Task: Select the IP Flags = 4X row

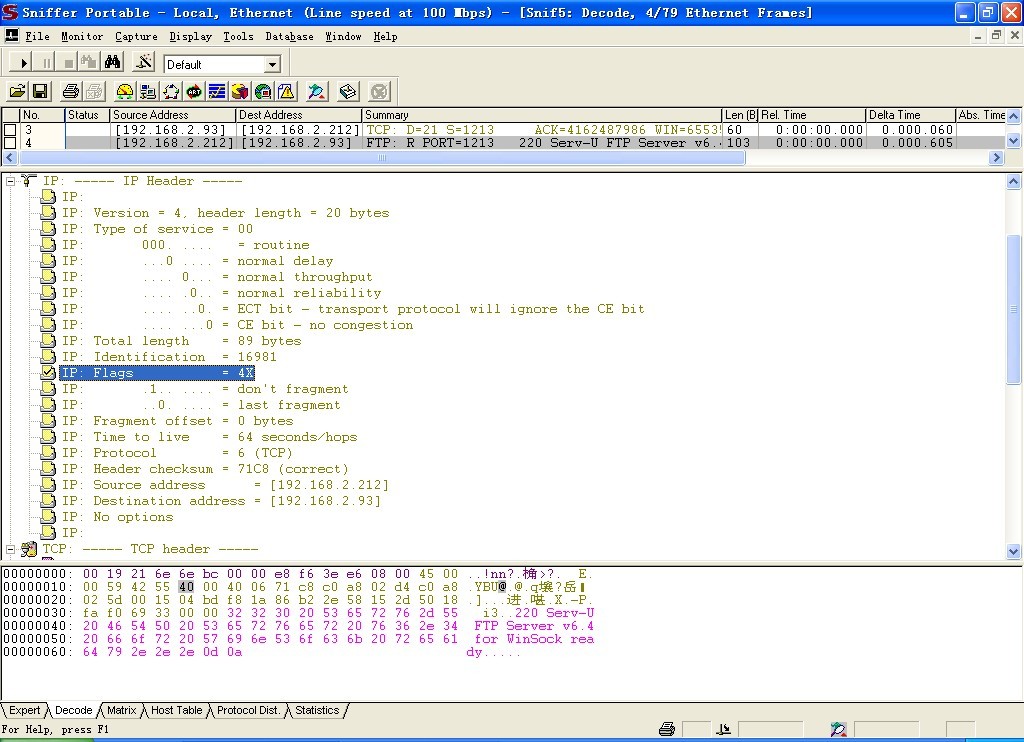Action: [x=157, y=373]
